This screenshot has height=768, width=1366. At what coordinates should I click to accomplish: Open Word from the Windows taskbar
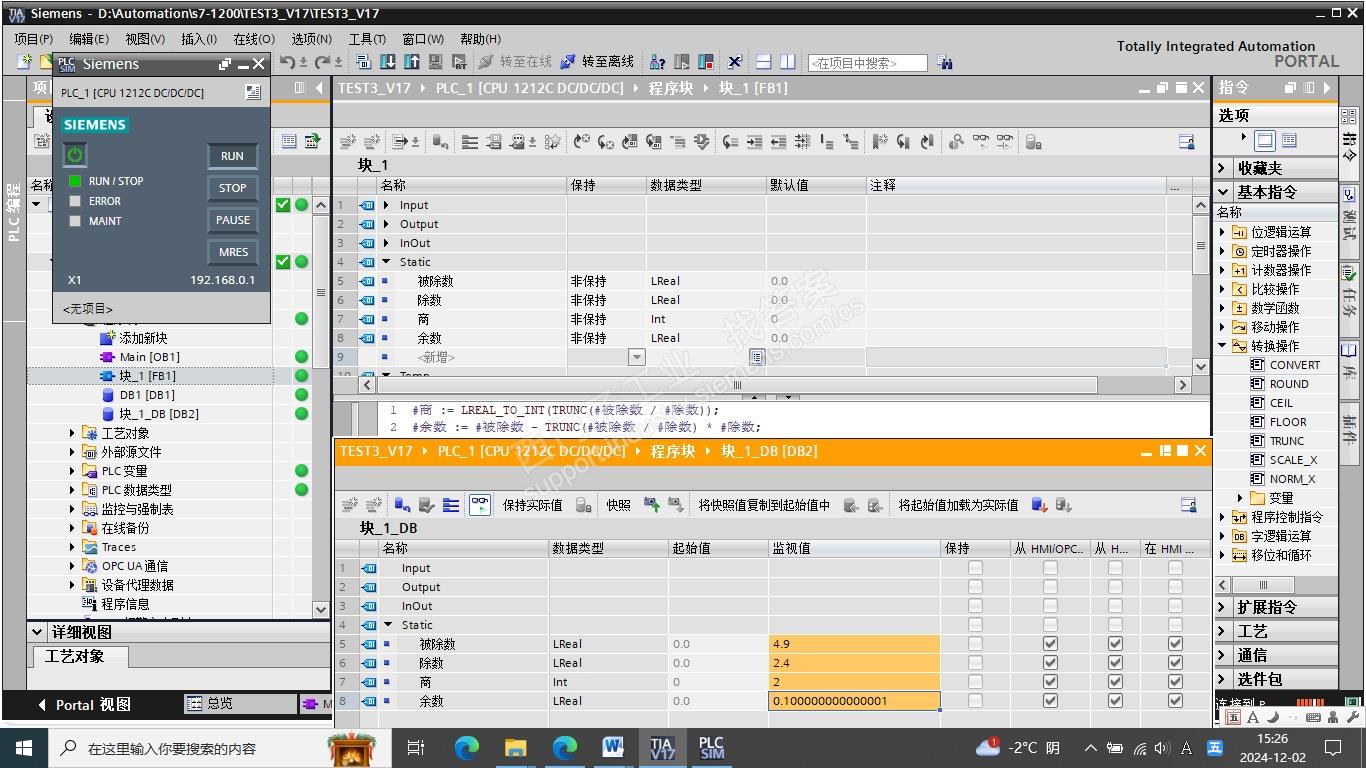pyautogui.click(x=613, y=748)
